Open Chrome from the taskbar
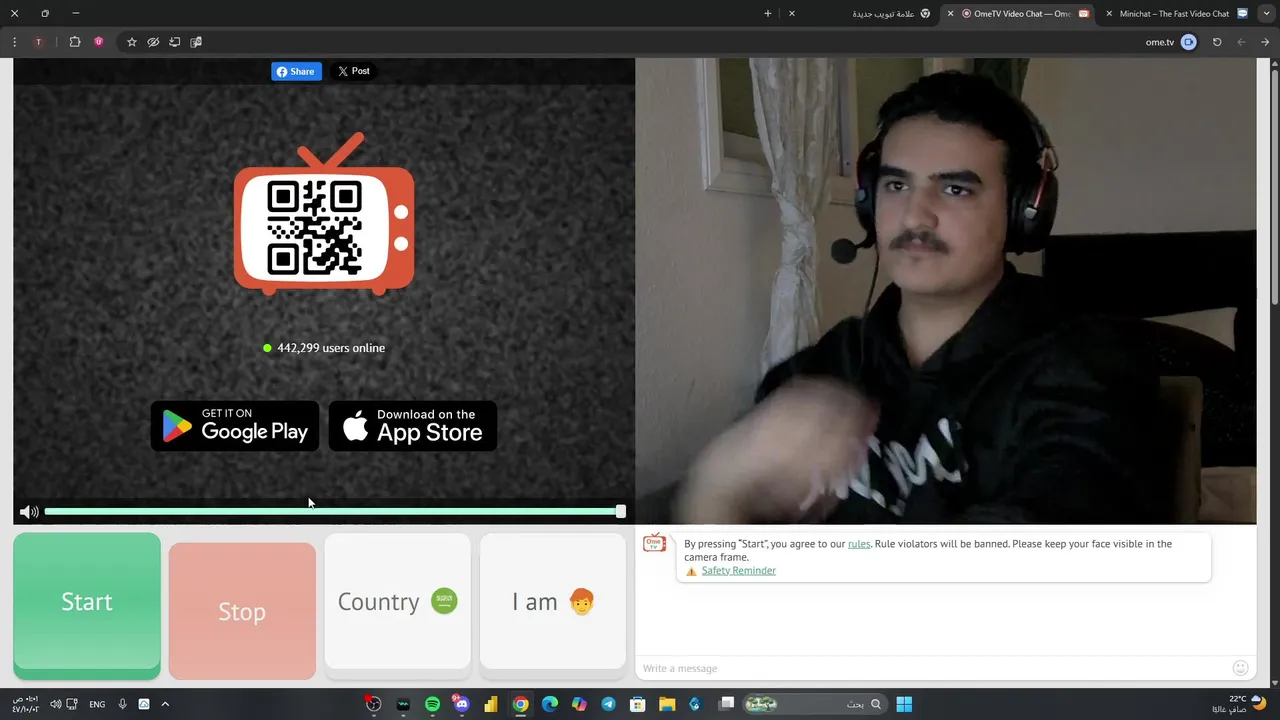 click(x=520, y=704)
